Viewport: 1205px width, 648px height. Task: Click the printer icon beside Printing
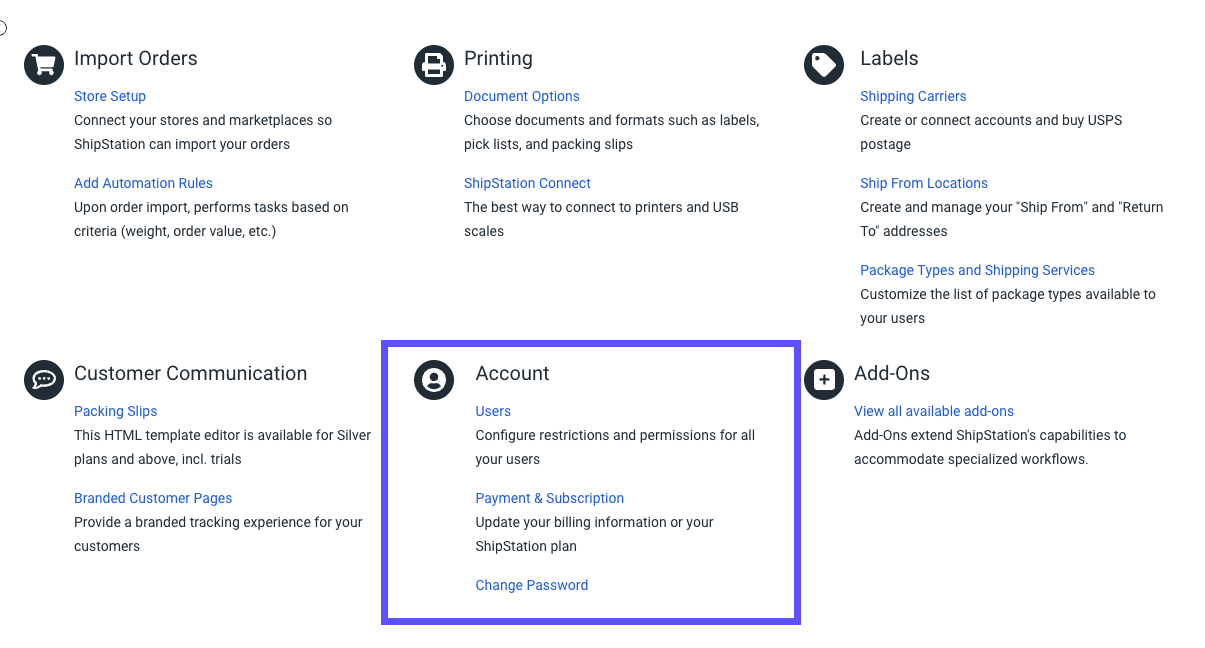coord(433,64)
